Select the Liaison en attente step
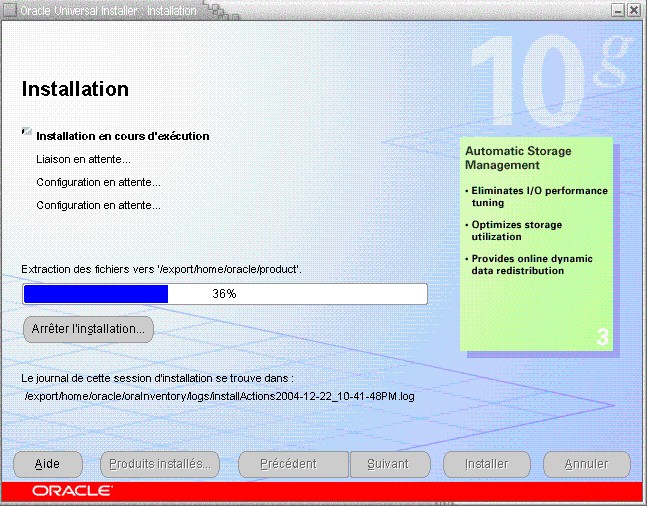This screenshot has height=506, width=647. (83, 159)
